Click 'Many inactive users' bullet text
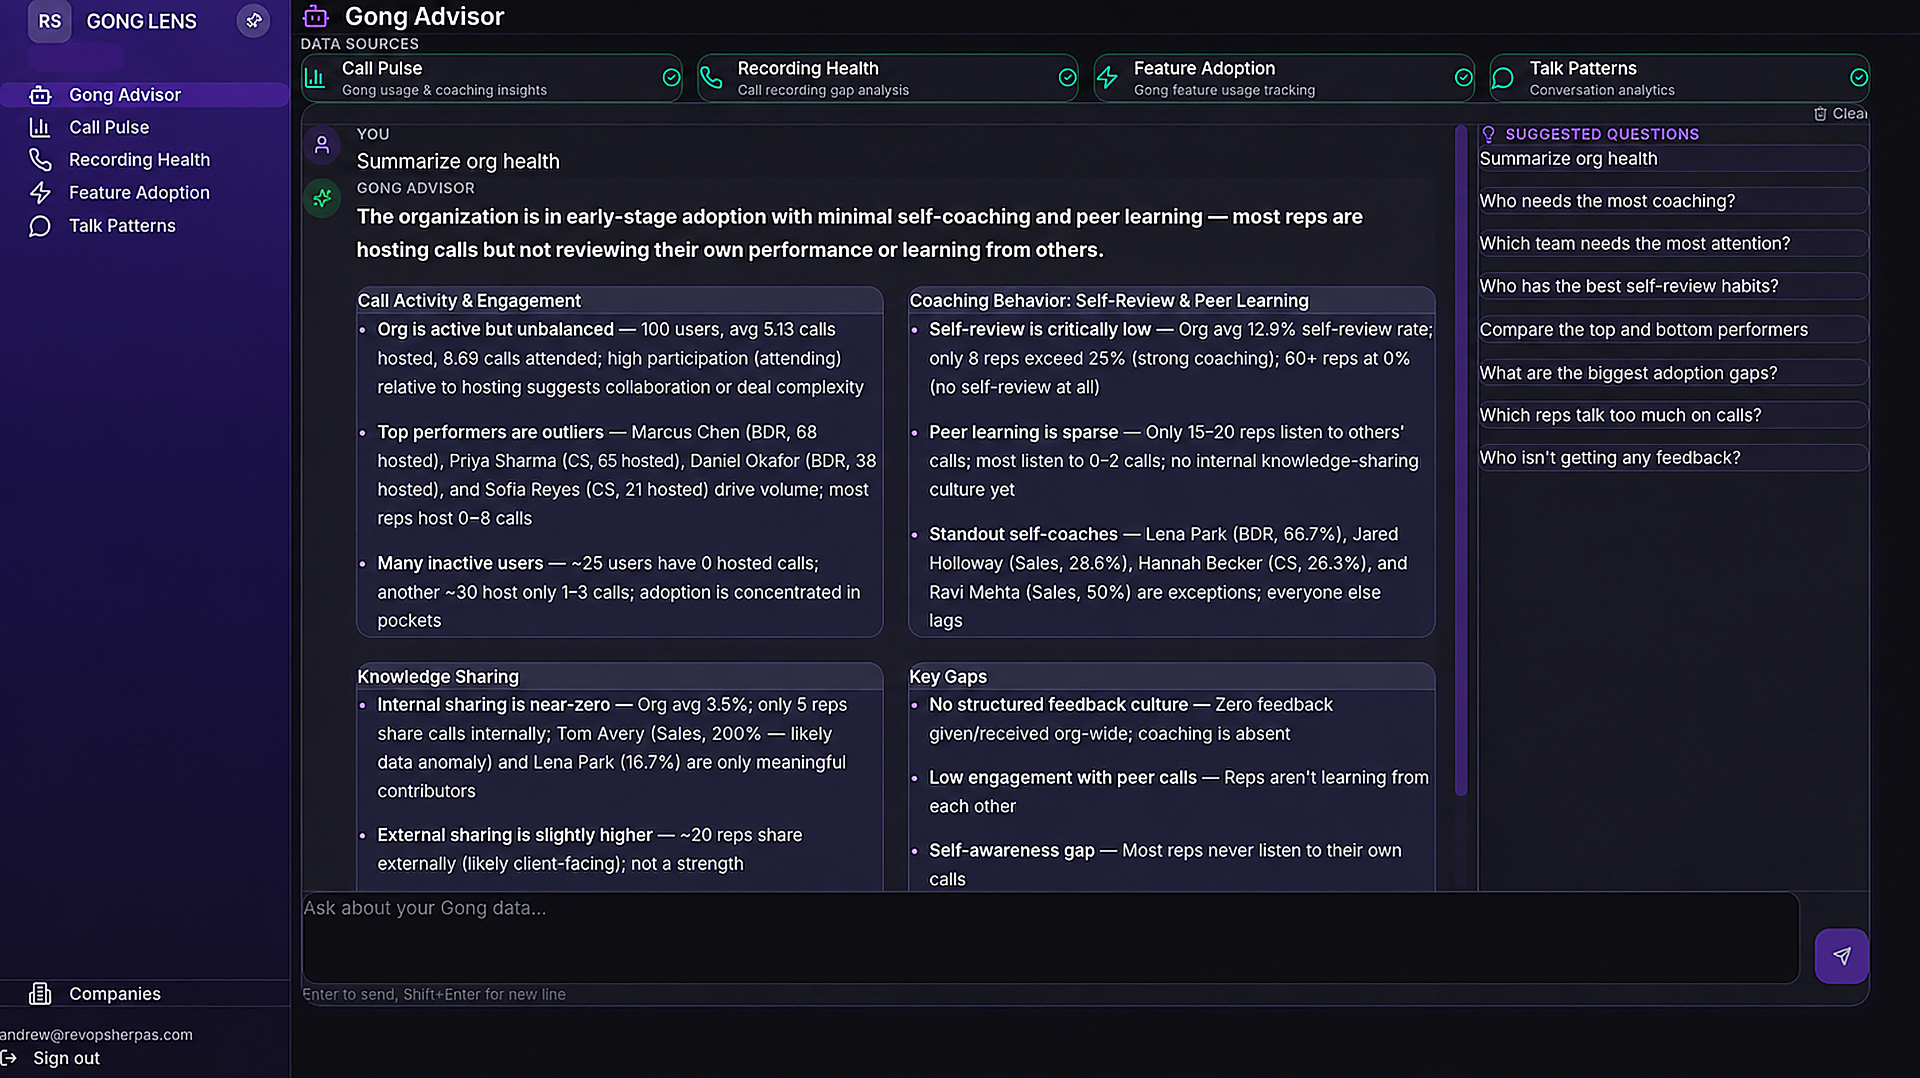Image resolution: width=1920 pixels, height=1078 pixels. pos(460,563)
